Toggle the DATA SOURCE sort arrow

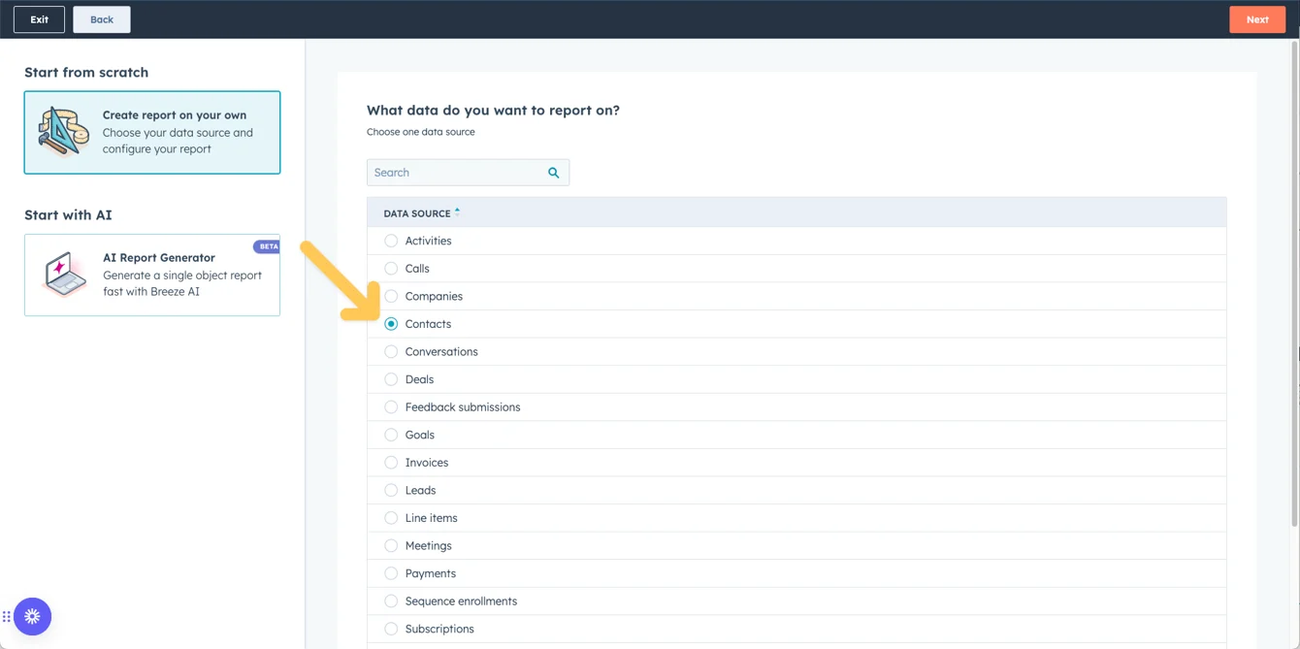(x=457, y=211)
